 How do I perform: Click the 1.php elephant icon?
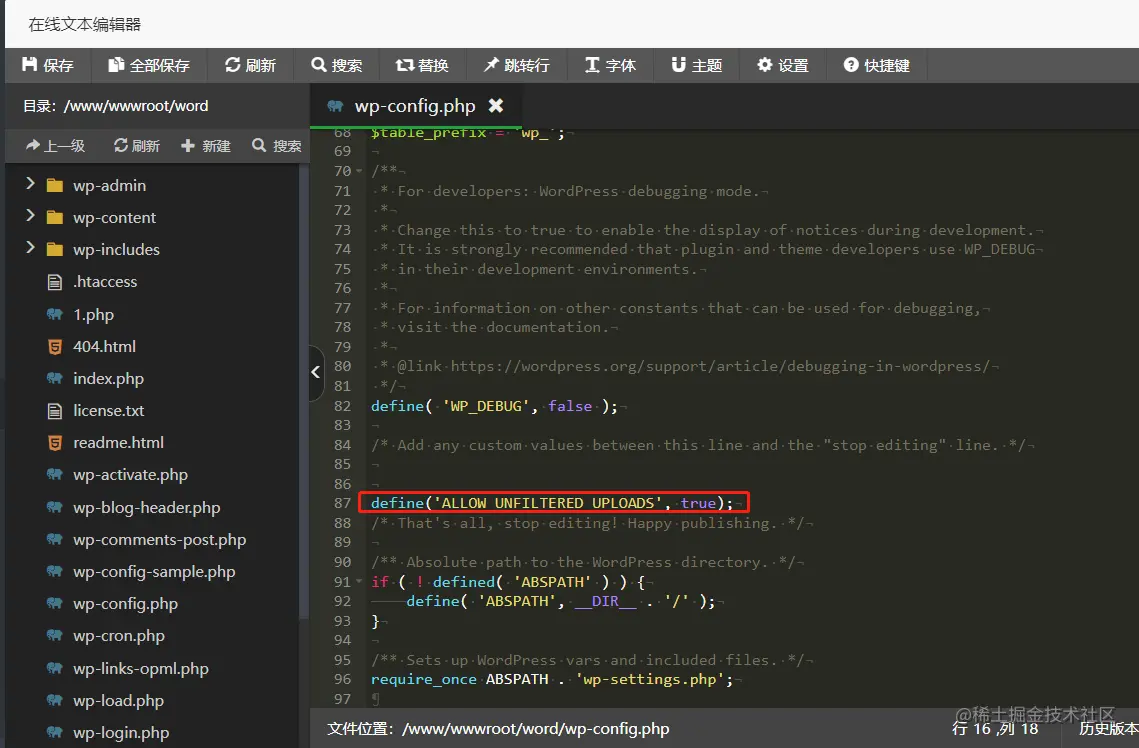54,314
